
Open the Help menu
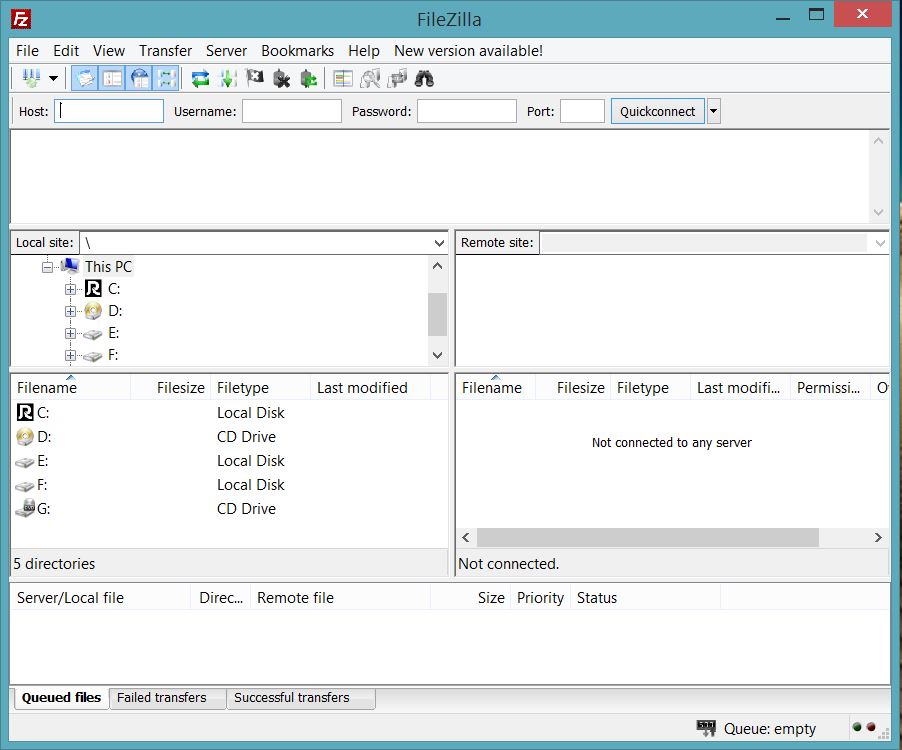(364, 51)
